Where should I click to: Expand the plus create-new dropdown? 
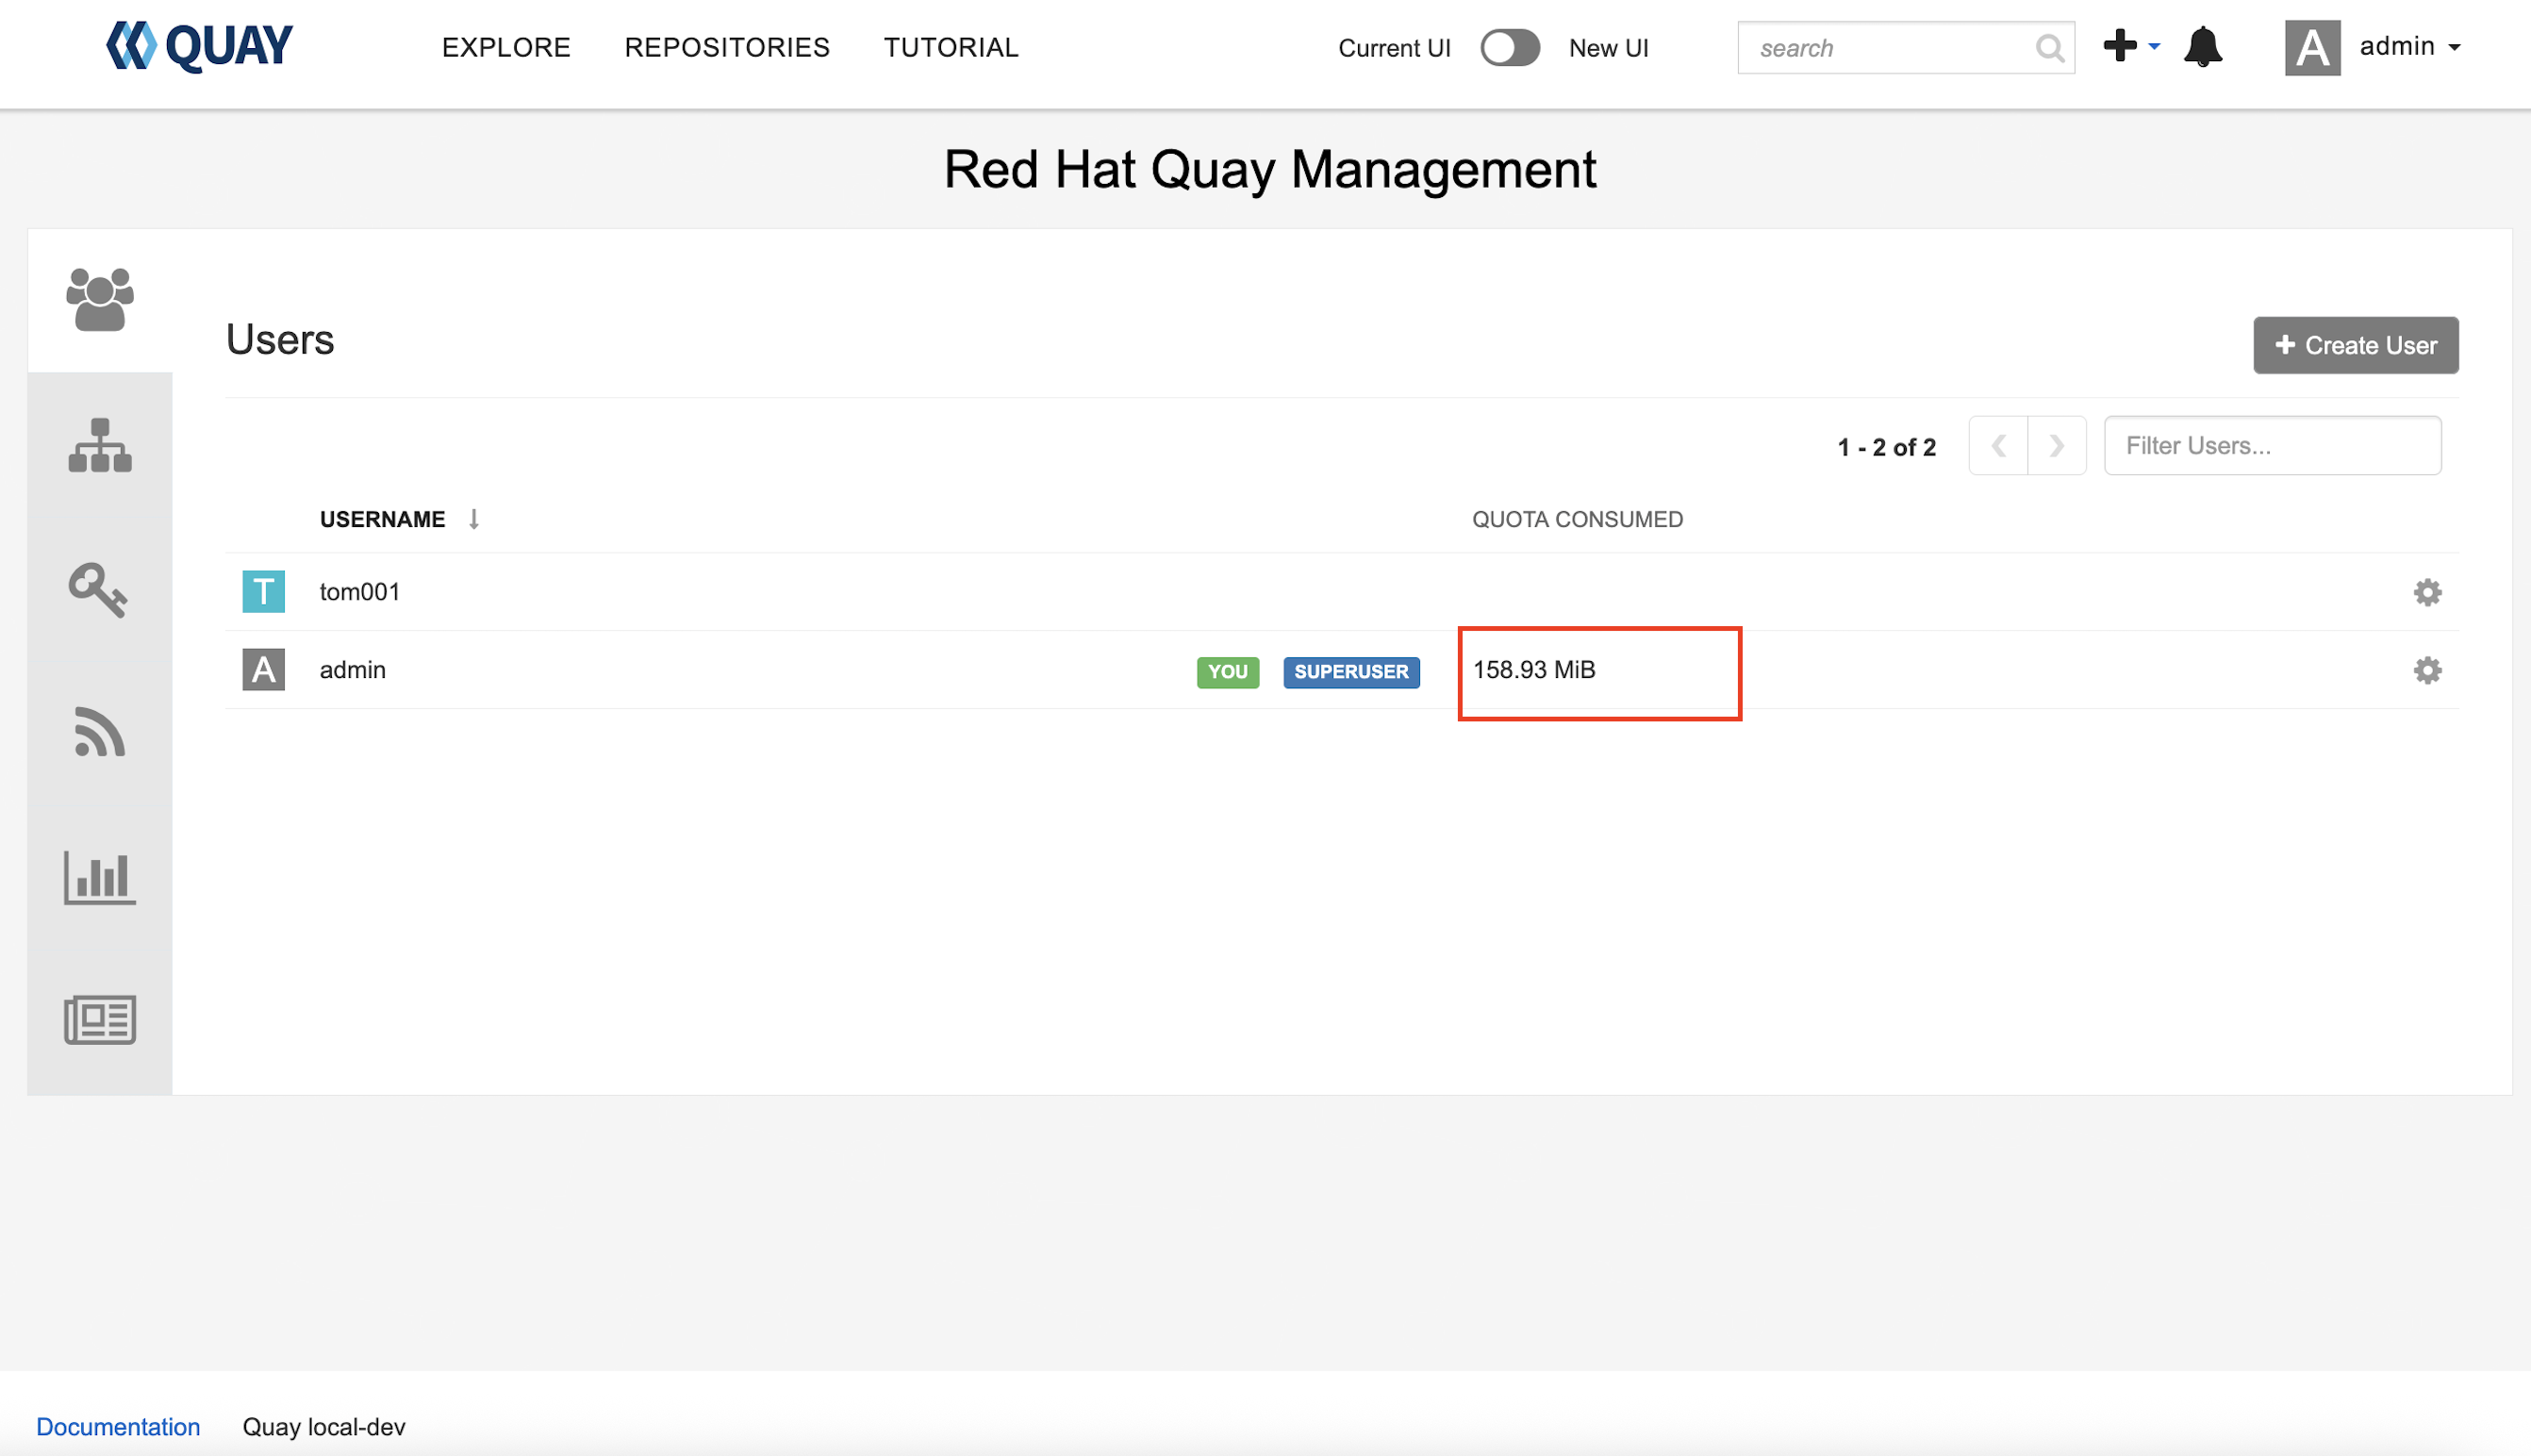point(2130,46)
